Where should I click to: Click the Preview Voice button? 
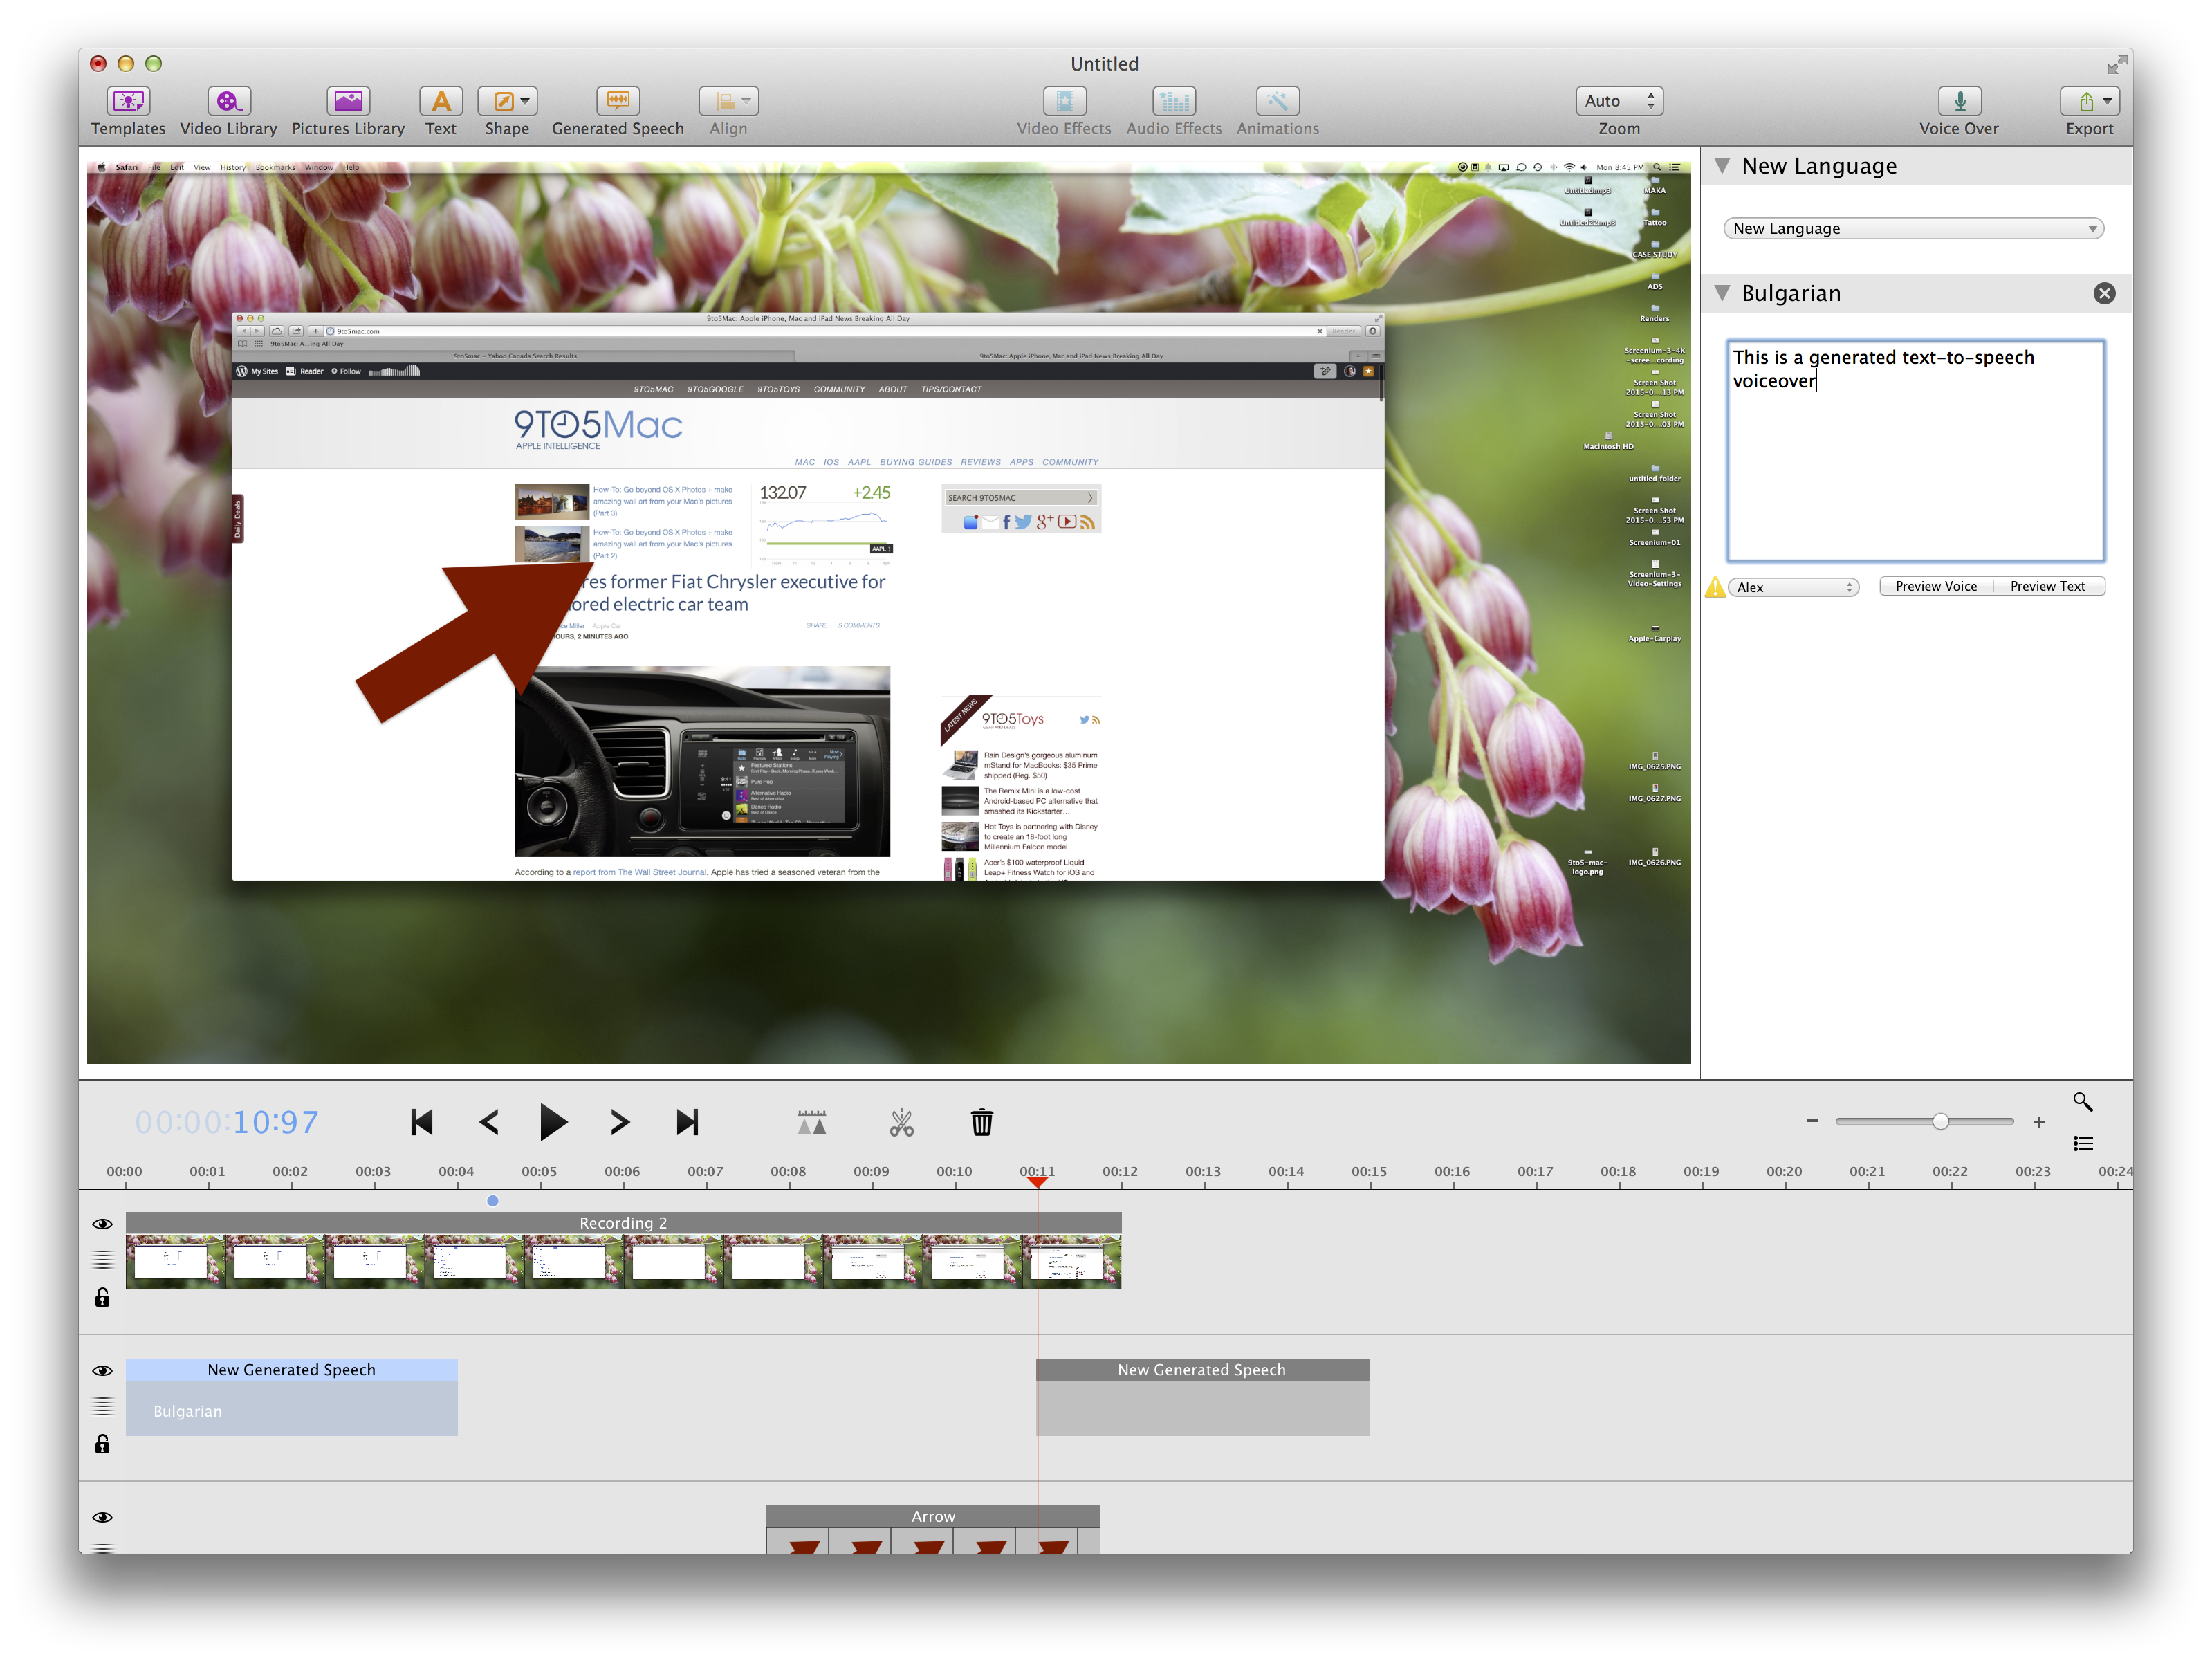pos(1935,587)
